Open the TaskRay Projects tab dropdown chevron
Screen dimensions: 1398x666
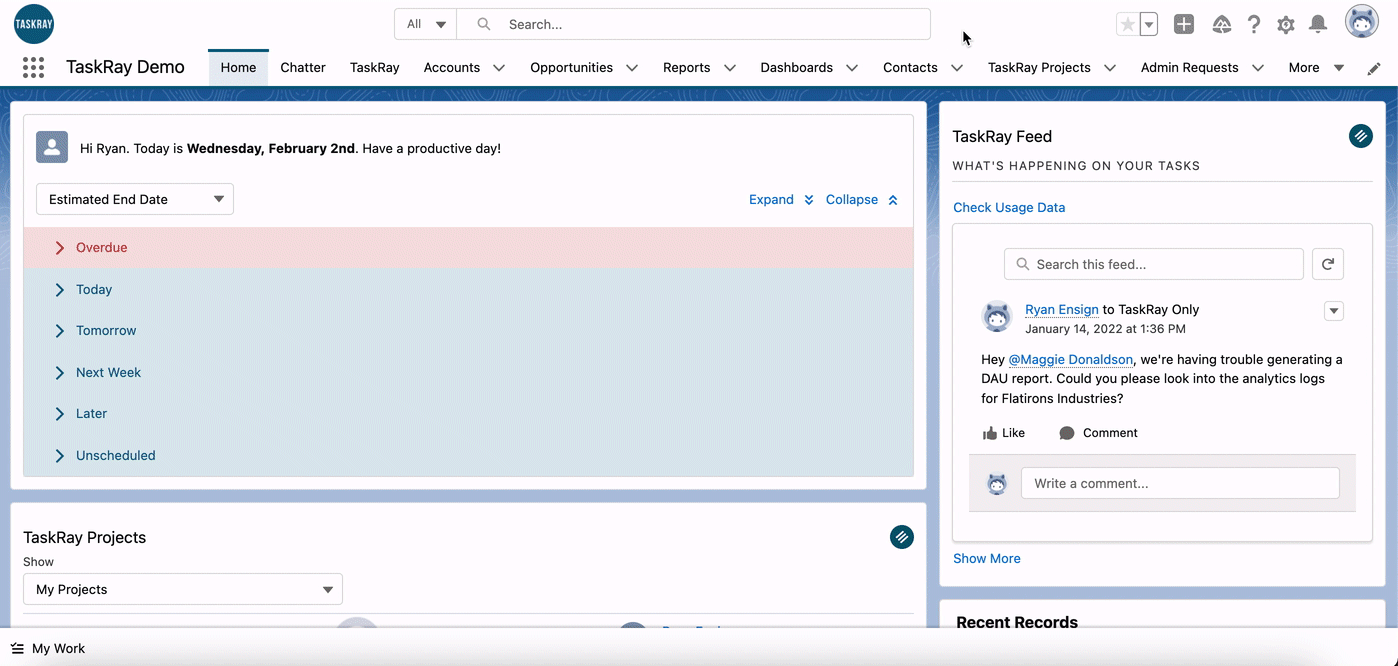[1110, 68]
